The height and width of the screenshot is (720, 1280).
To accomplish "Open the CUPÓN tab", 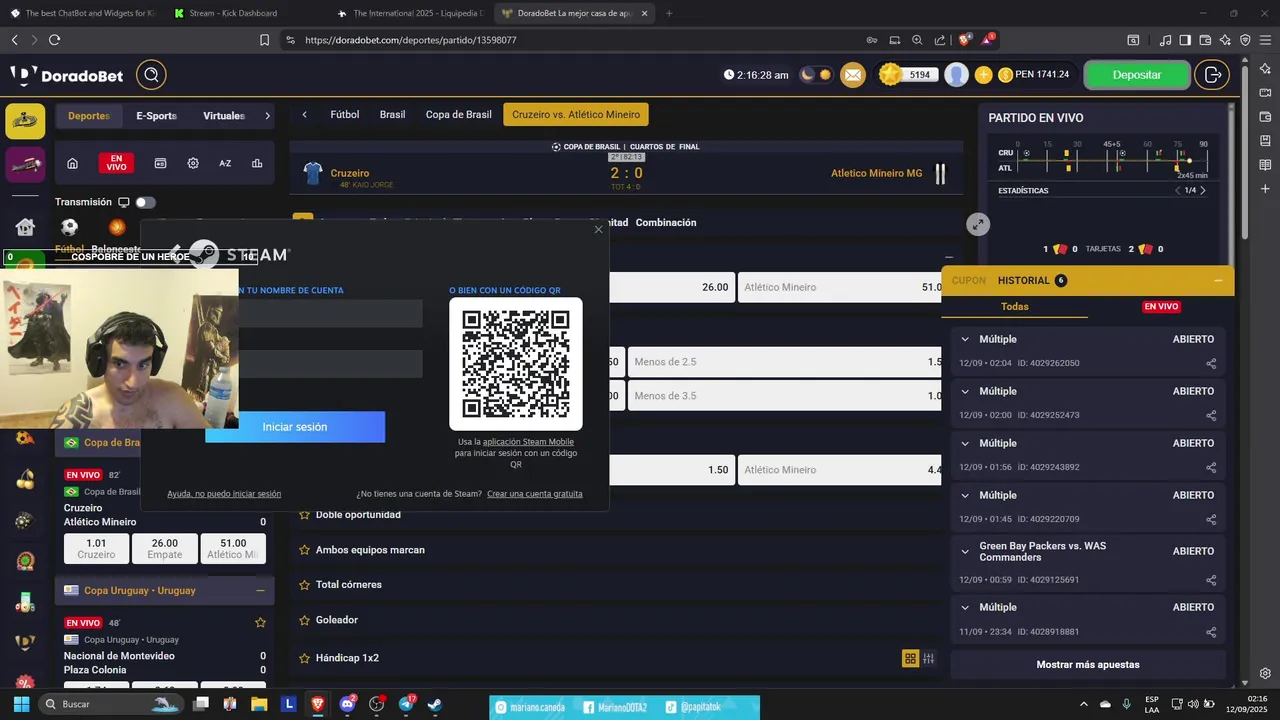I will [969, 281].
